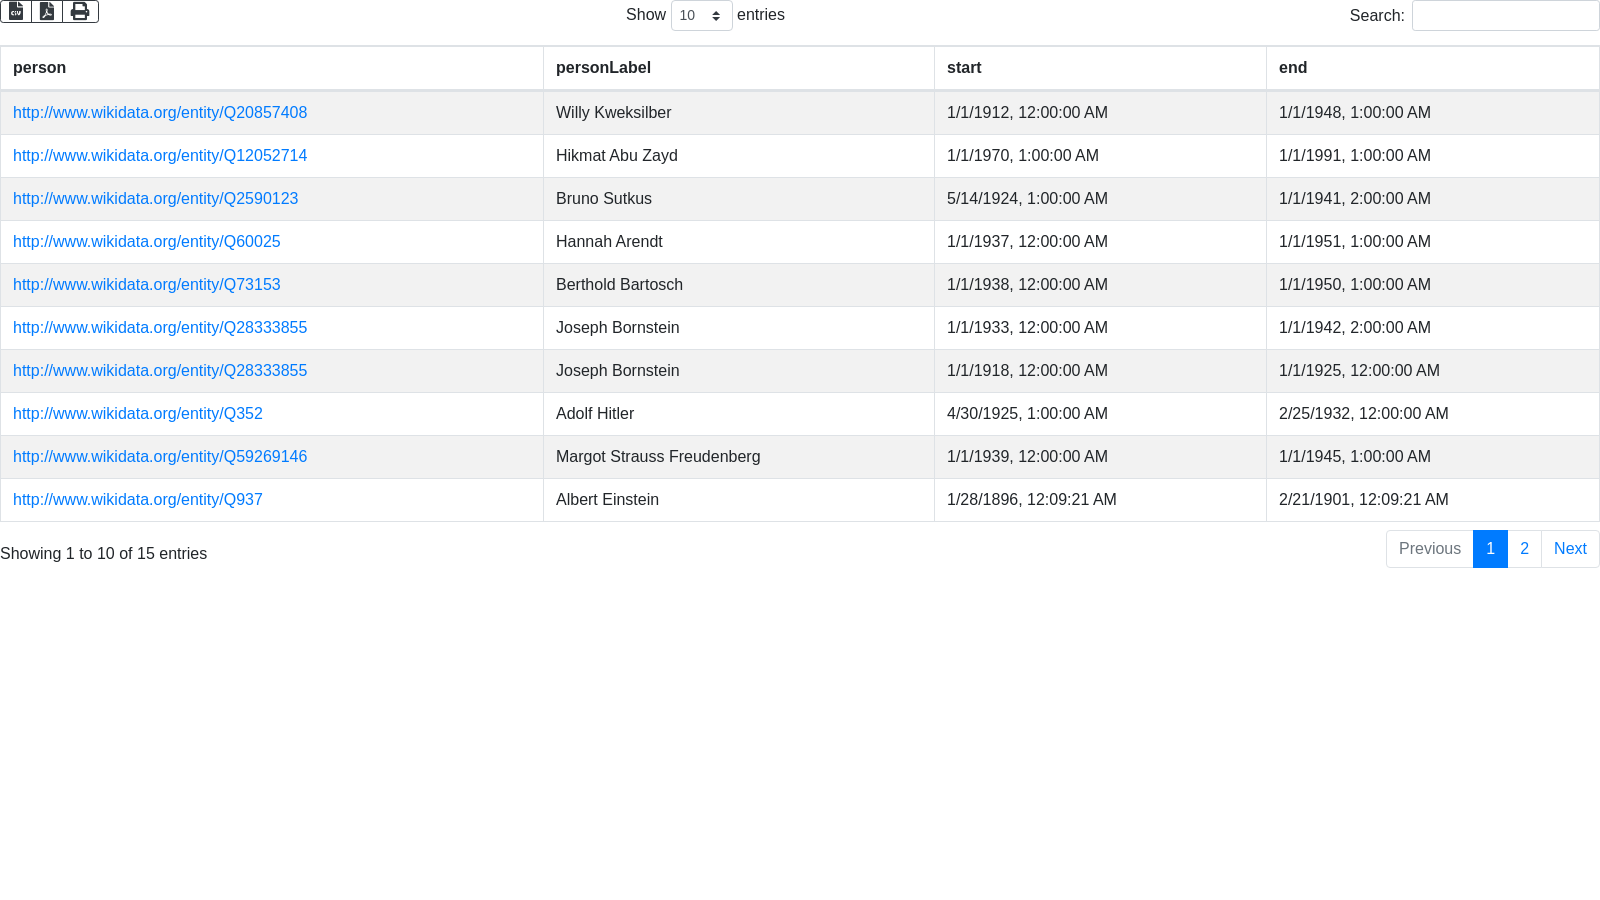Open the Q59269146 entity link
Viewport: 1600px width, 900px height.
tap(160, 457)
